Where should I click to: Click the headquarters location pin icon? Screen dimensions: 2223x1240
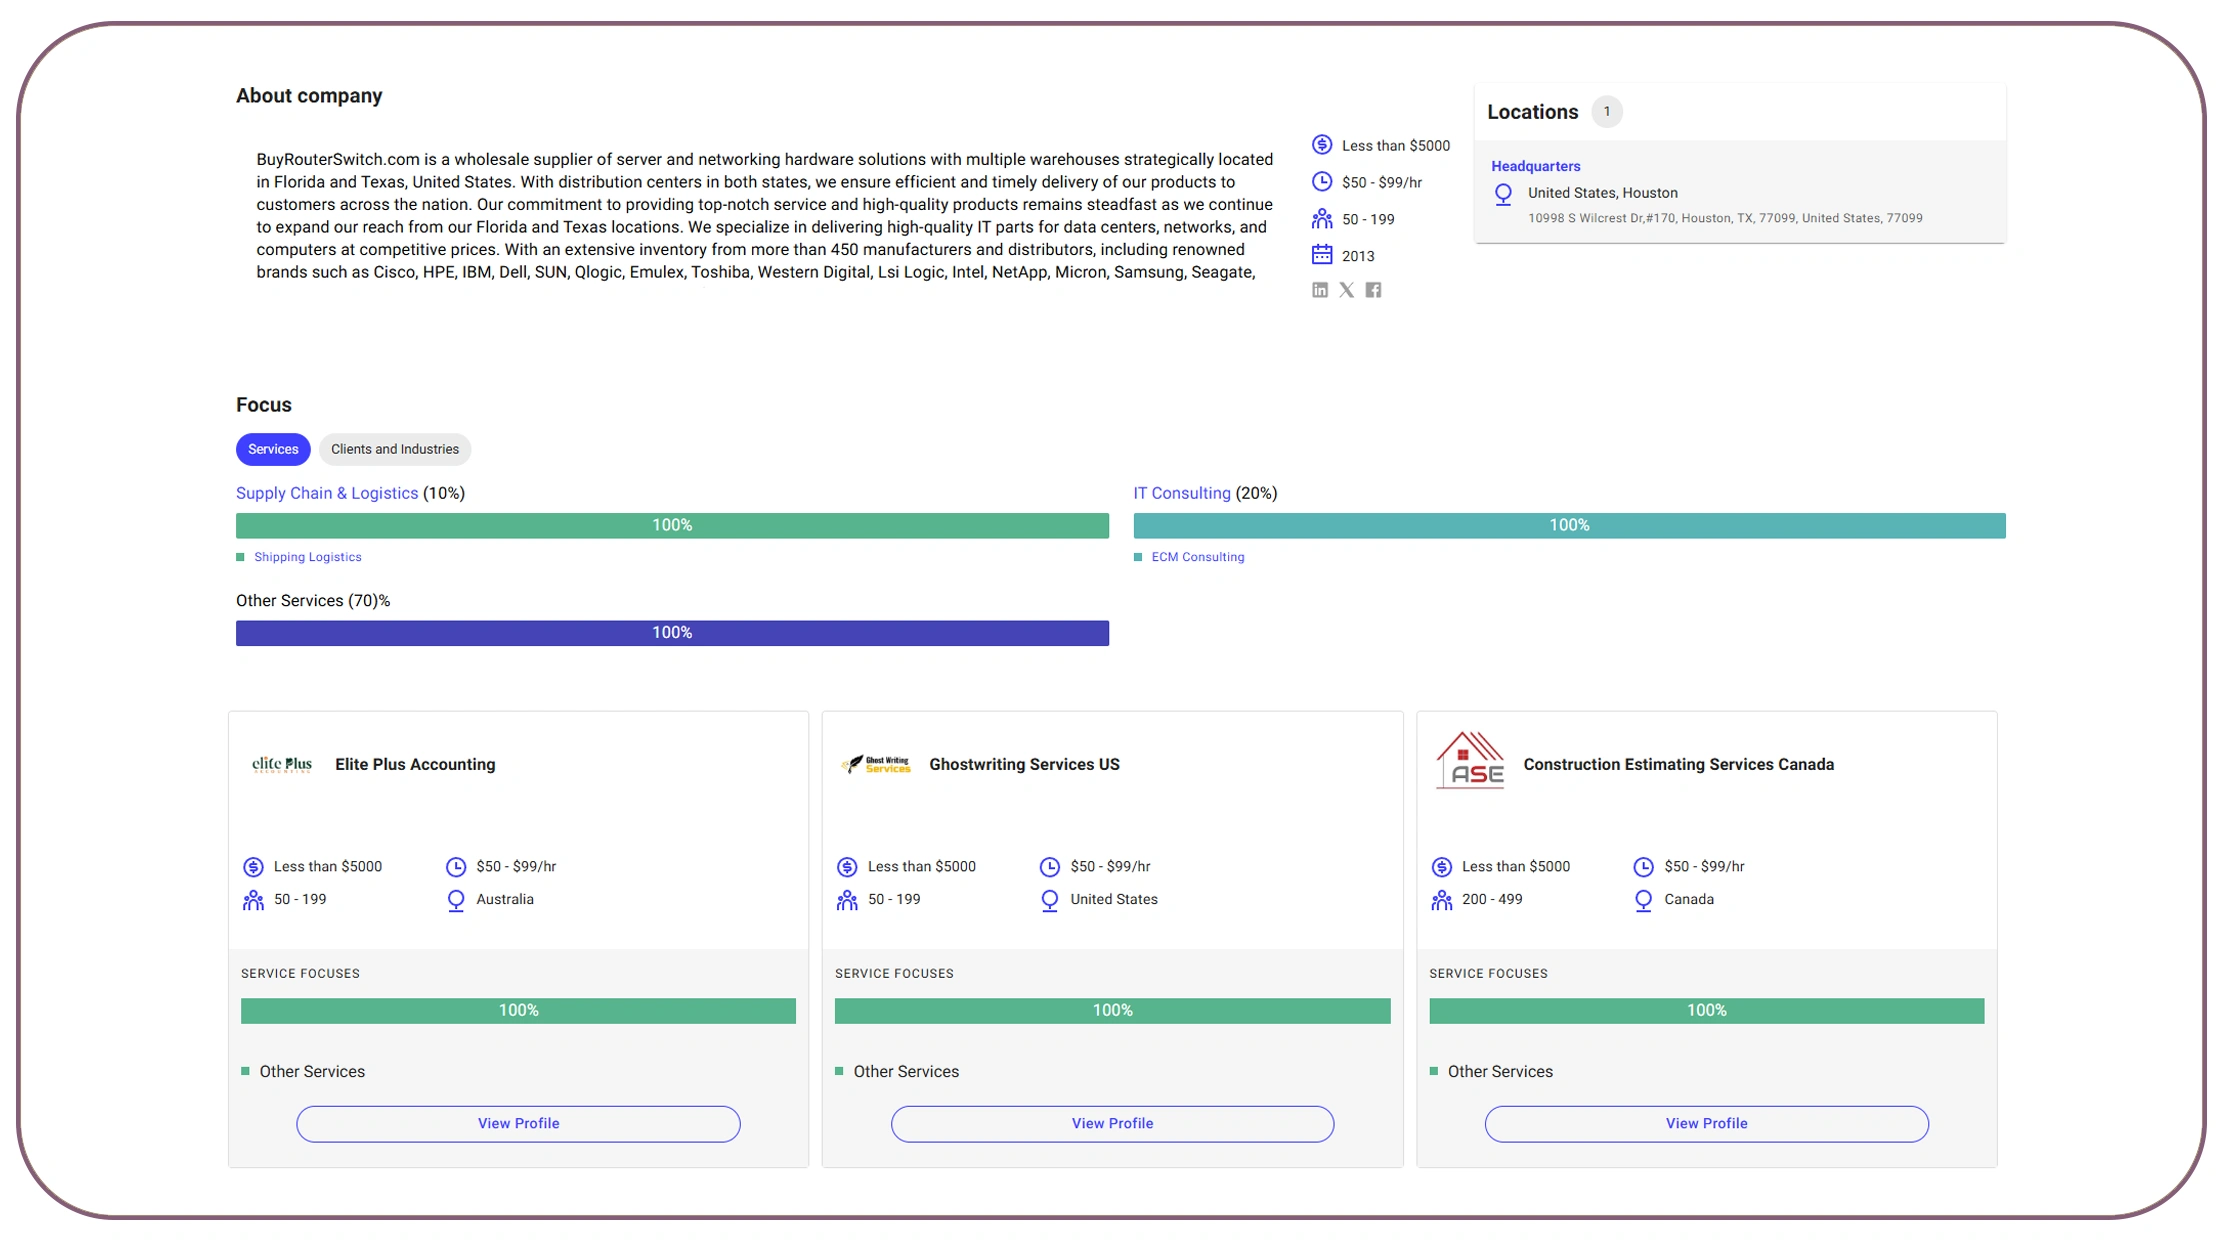1503,194
